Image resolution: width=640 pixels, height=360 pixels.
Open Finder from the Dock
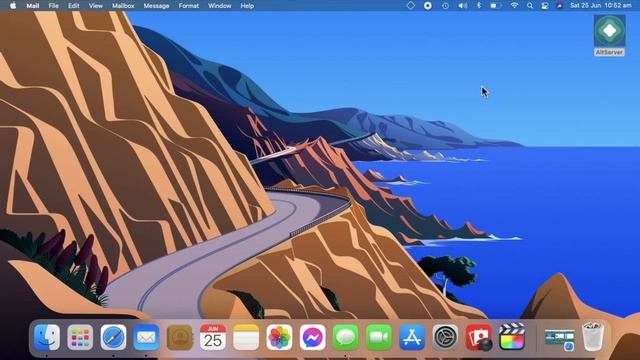click(47, 337)
